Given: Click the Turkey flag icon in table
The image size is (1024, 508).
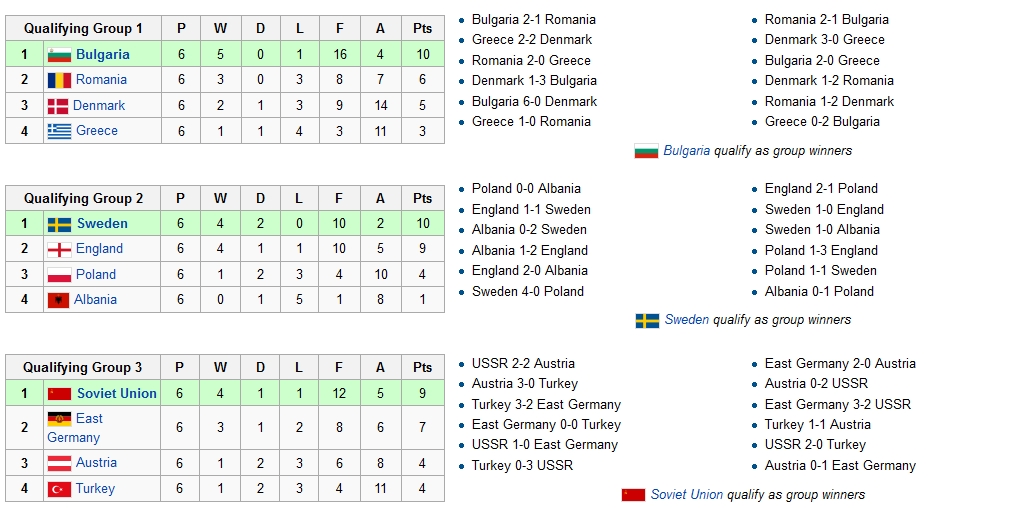Looking at the screenshot, I should pyautogui.click(x=59, y=489).
